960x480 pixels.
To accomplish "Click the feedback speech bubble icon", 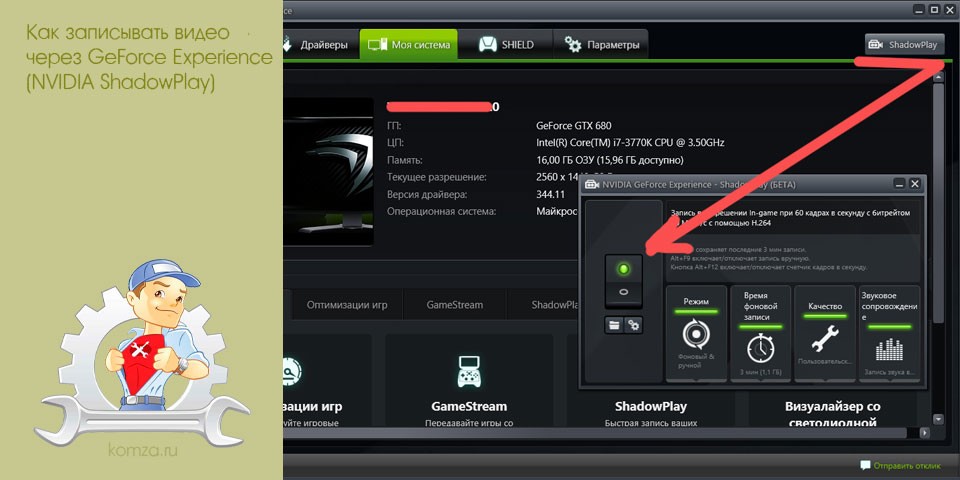I will coord(865,465).
